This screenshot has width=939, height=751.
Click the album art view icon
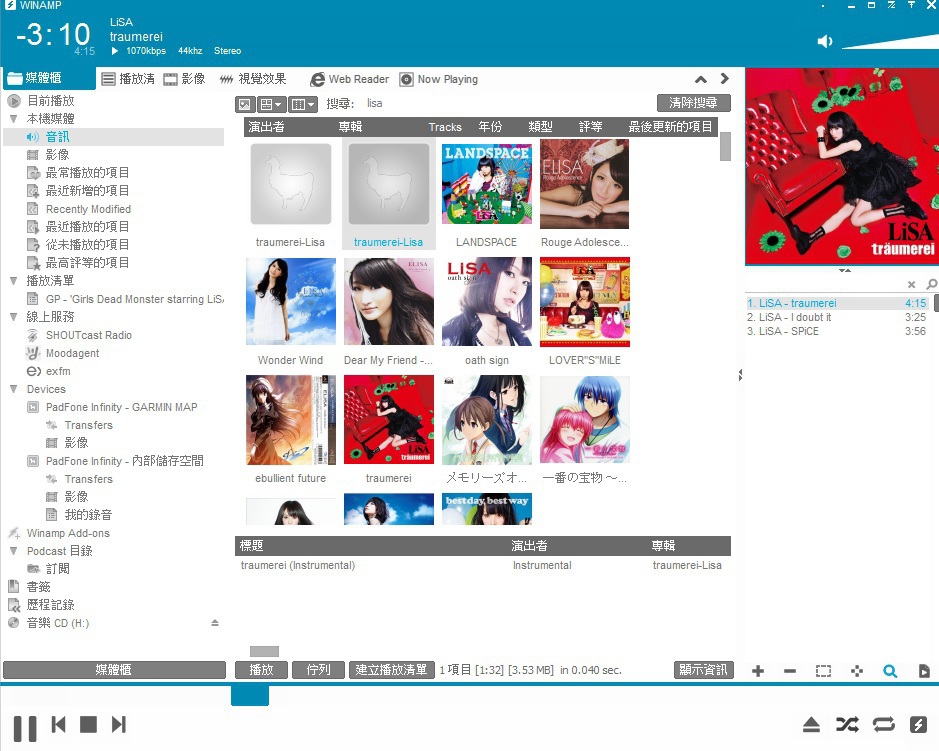coord(245,104)
